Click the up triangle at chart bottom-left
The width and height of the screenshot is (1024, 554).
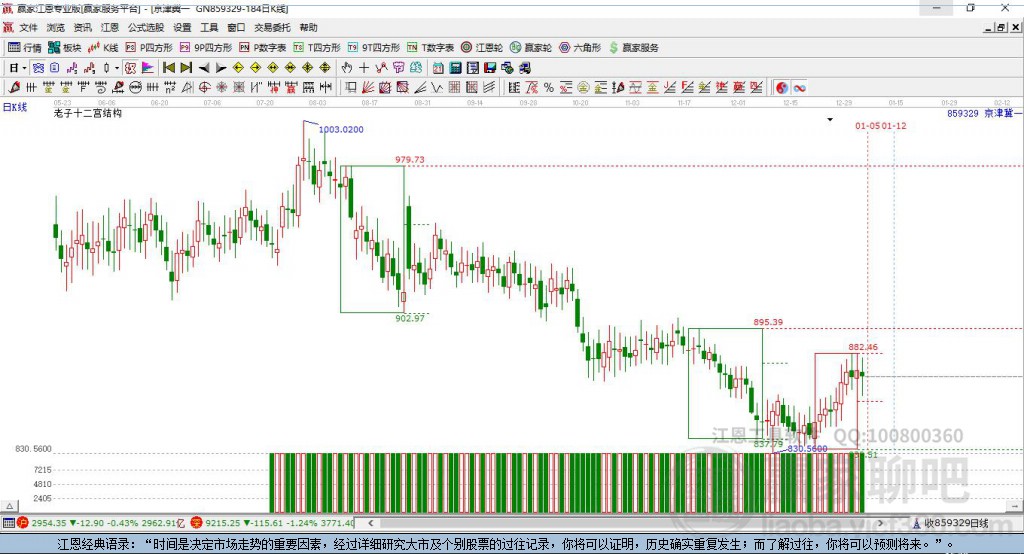[x=10, y=506]
